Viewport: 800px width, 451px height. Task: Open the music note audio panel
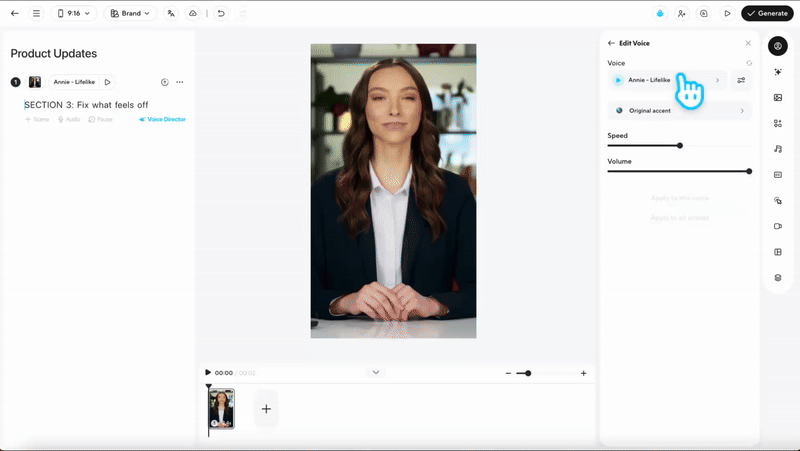(x=778, y=149)
